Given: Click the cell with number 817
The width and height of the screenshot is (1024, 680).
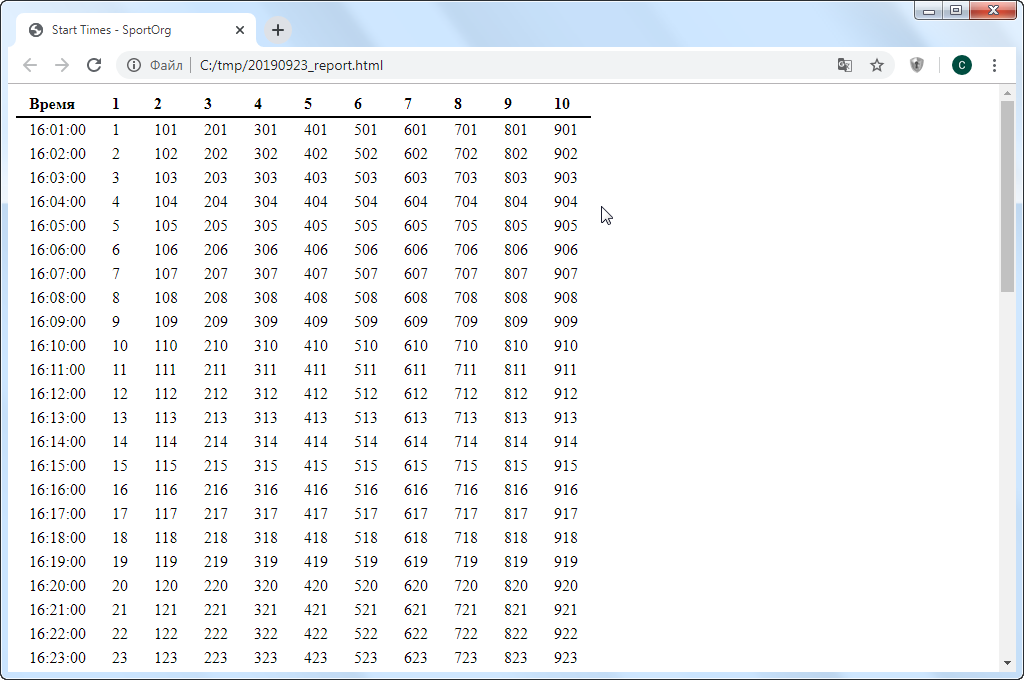Looking at the screenshot, I should [x=515, y=513].
